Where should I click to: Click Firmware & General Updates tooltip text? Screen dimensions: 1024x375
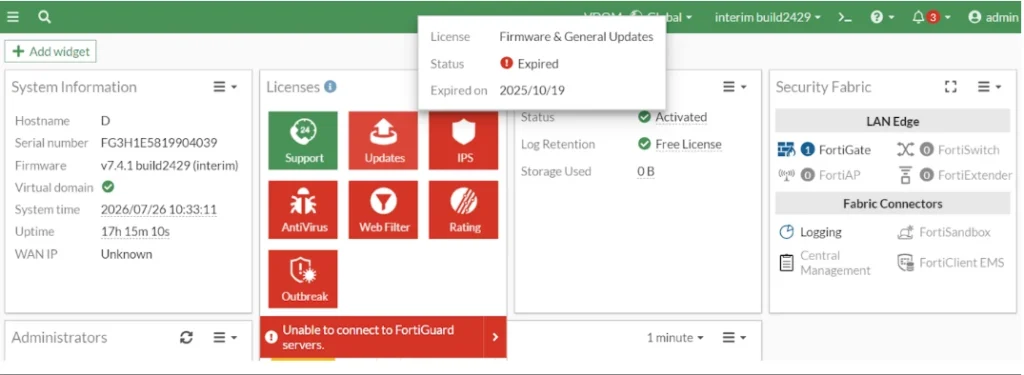[576, 37]
